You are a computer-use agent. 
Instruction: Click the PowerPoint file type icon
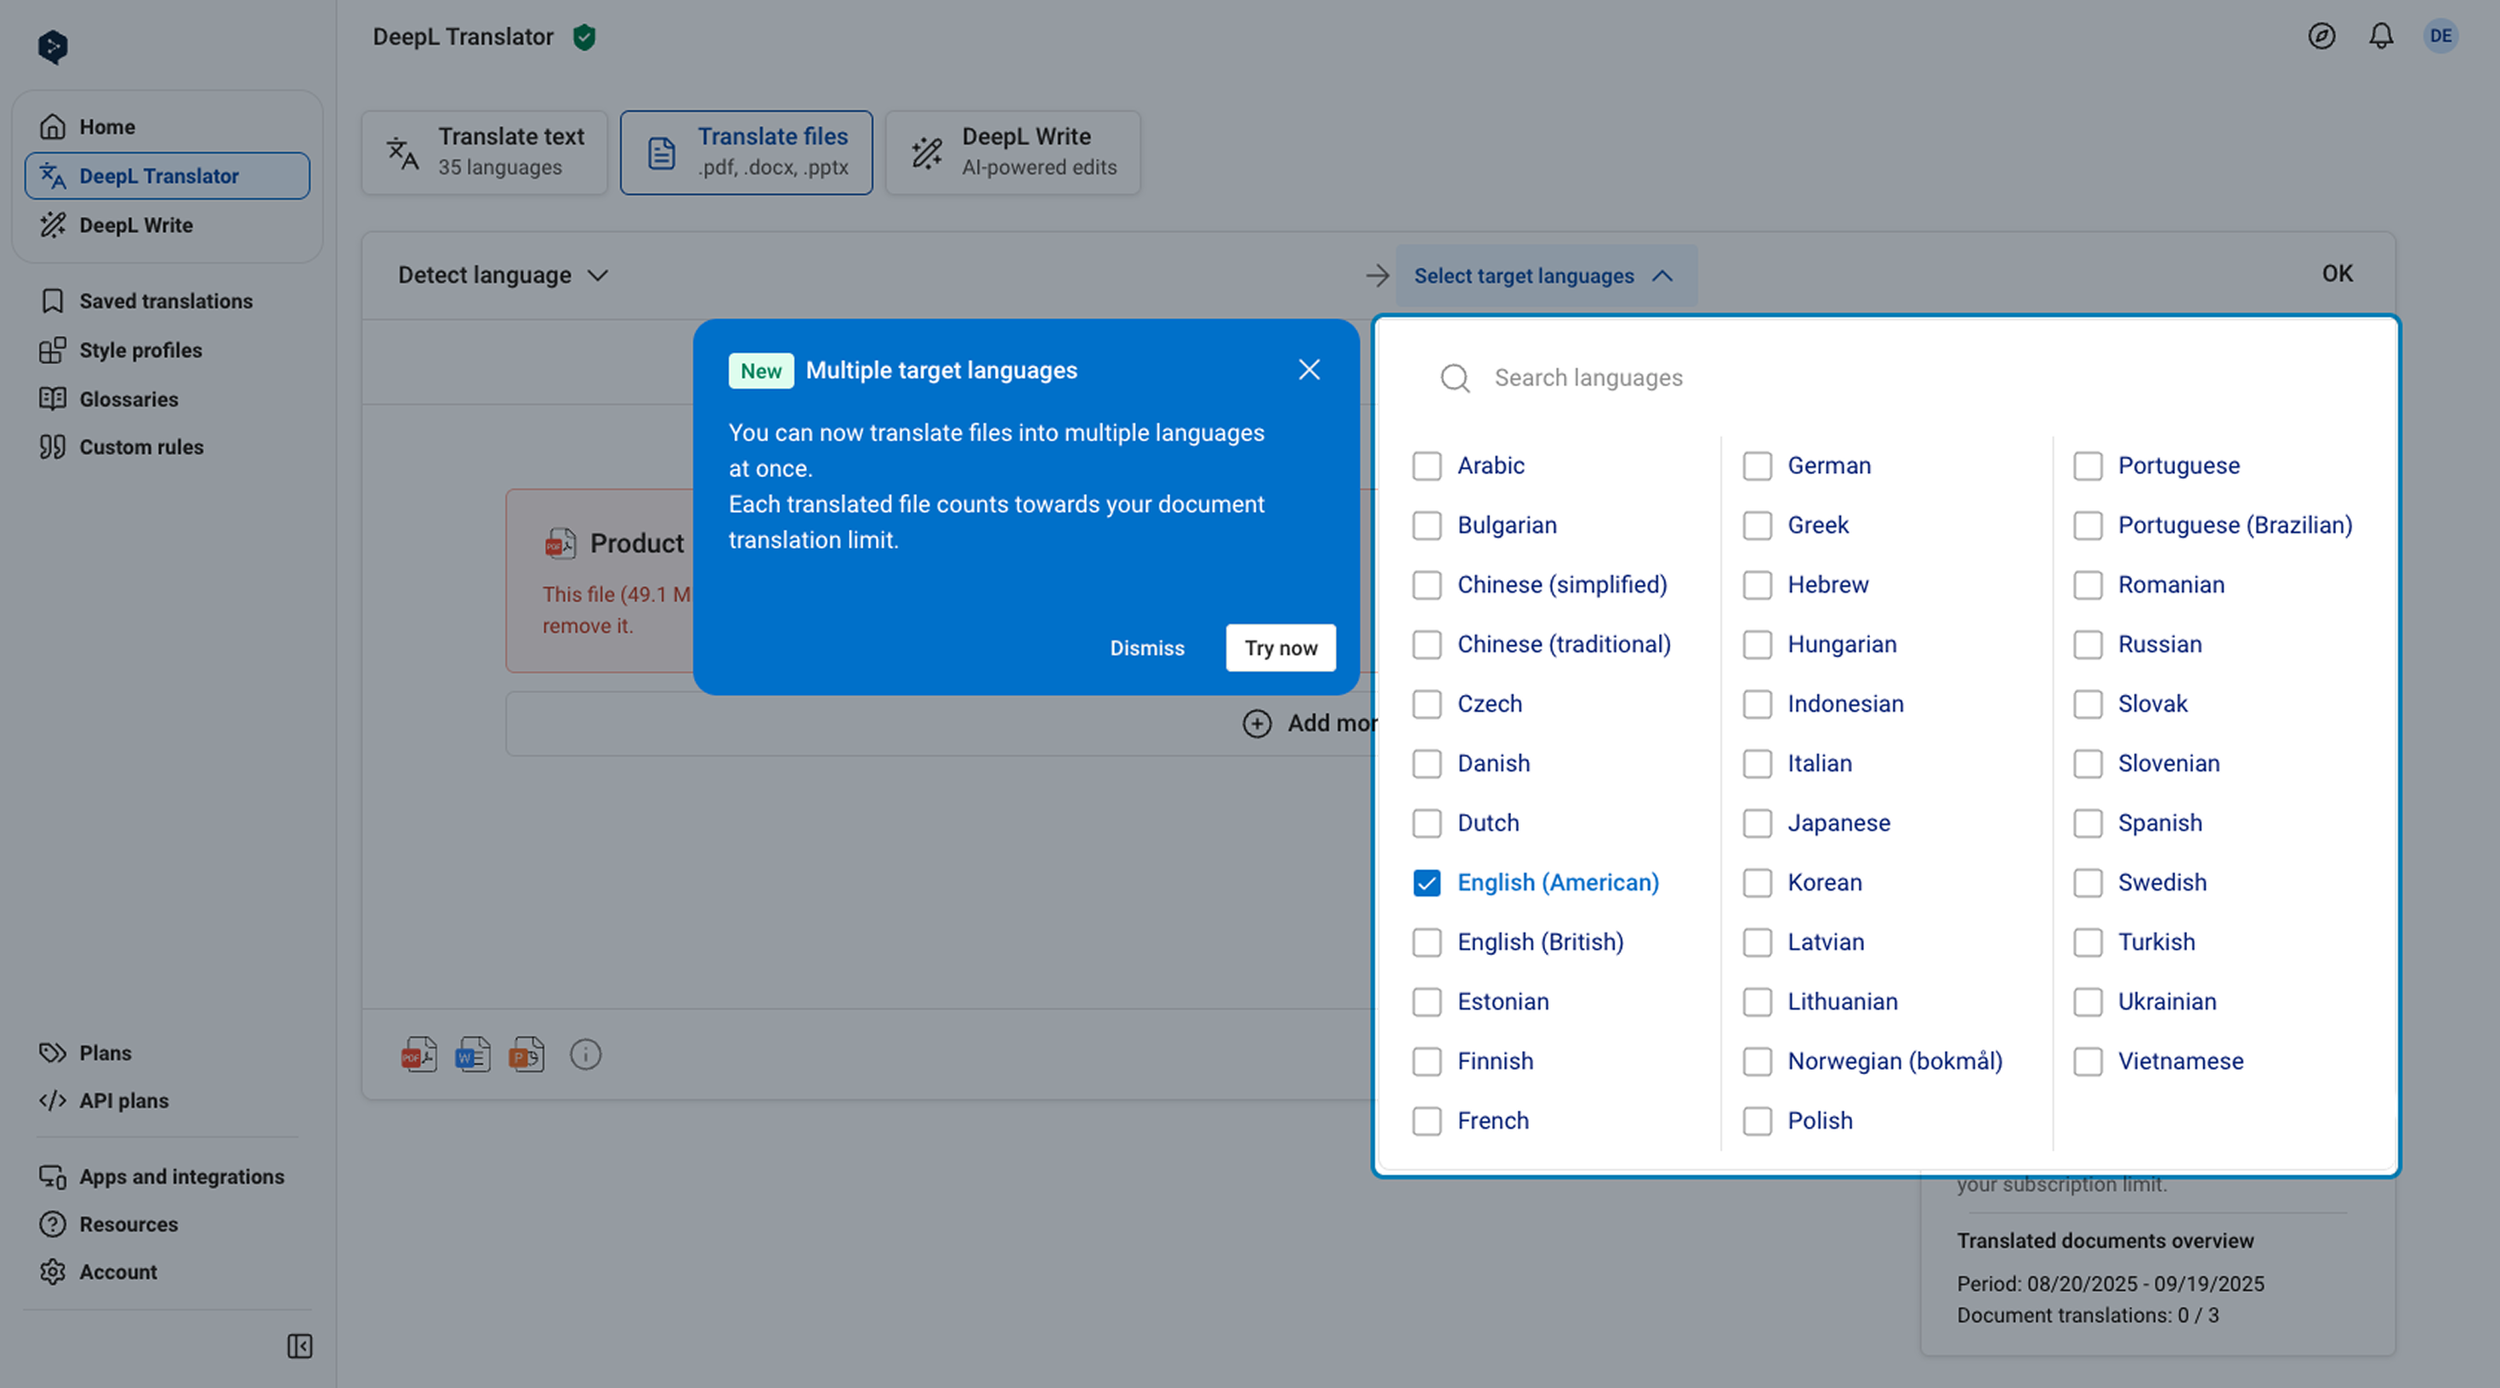click(x=526, y=1054)
